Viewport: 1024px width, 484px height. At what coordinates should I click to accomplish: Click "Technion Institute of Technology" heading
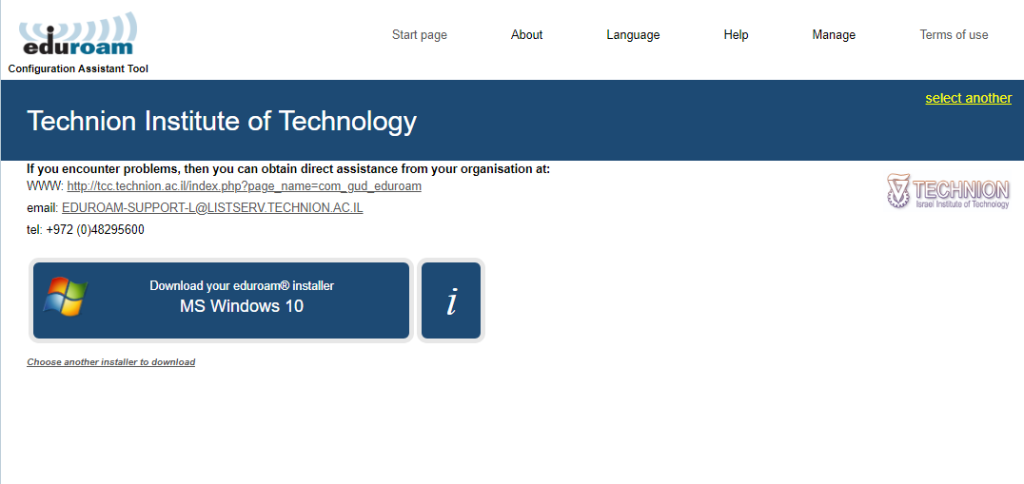pyautogui.click(x=221, y=121)
